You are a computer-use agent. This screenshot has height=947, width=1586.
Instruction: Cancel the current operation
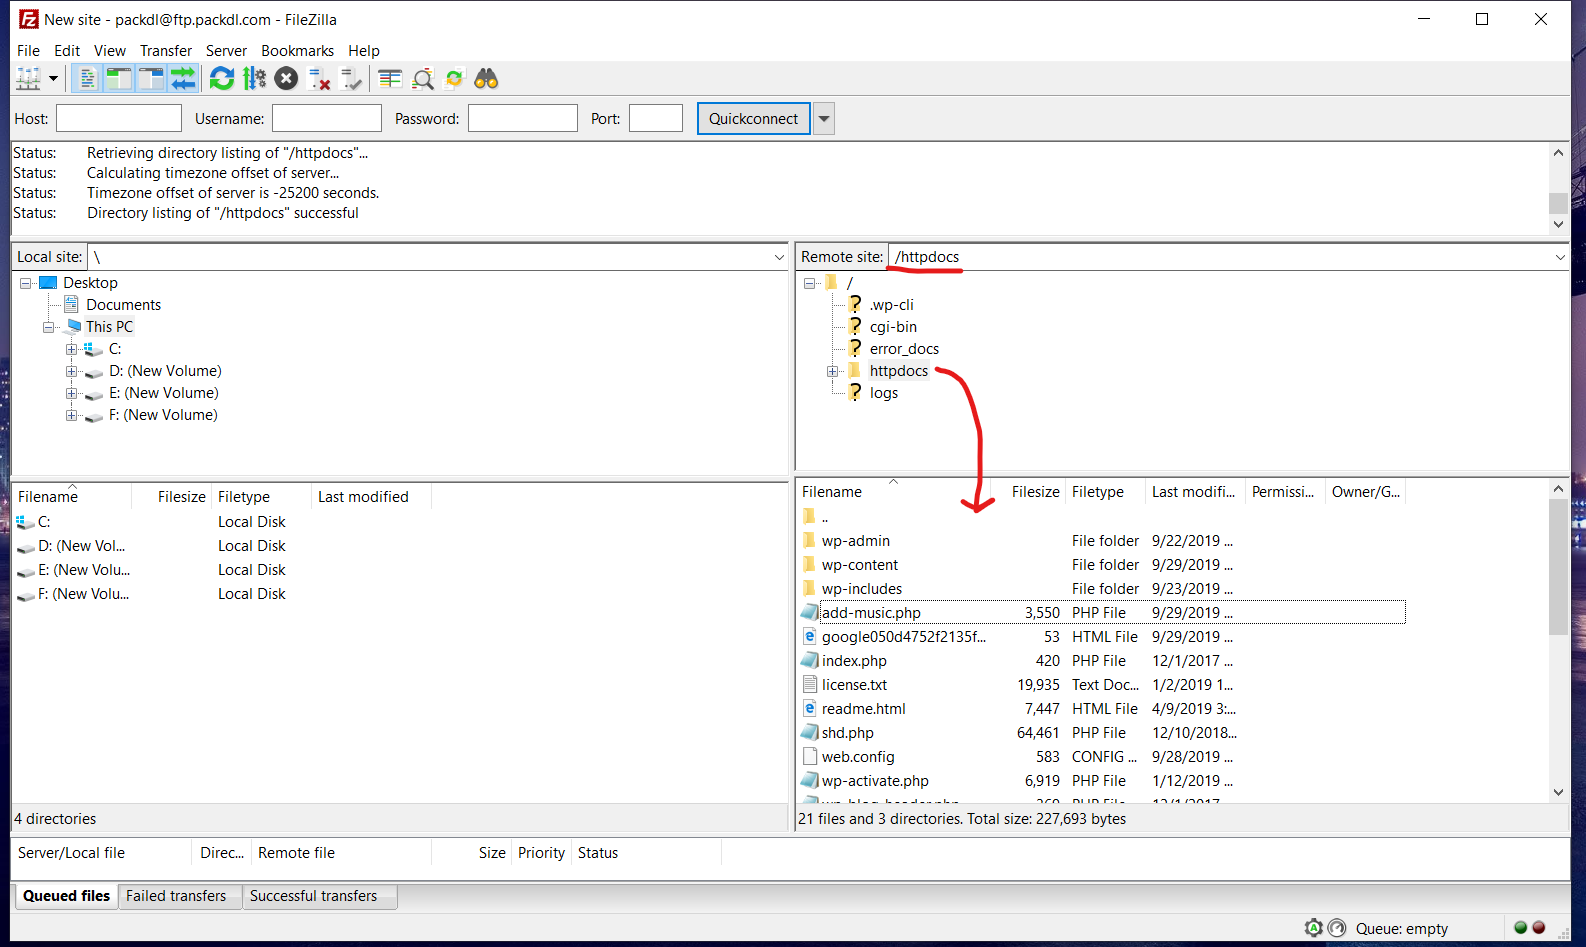point(286,79)
